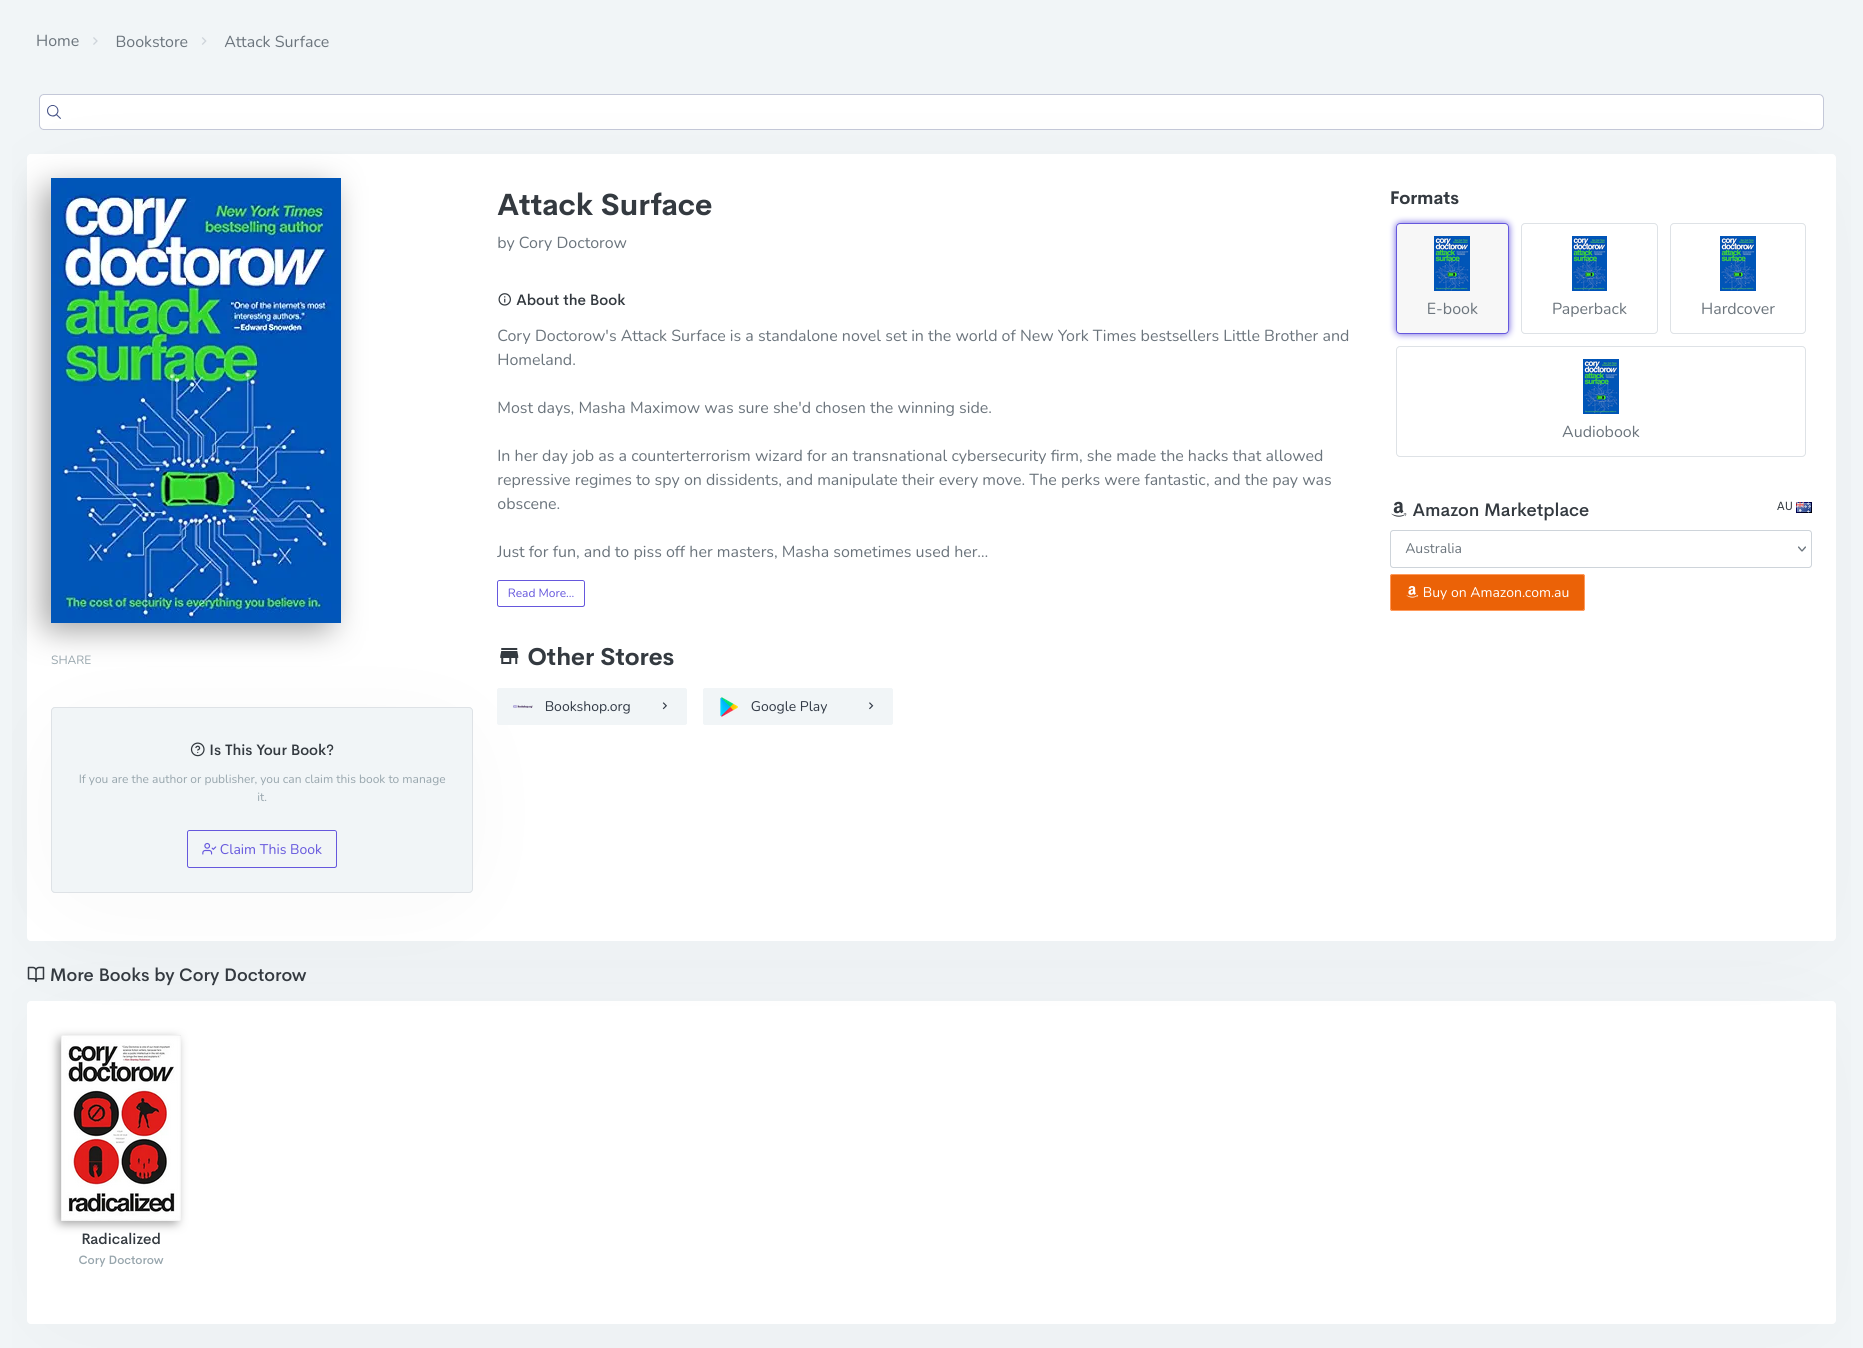Click the Bookshop.org store icon
The image size is (1863, 1348).
523,706
